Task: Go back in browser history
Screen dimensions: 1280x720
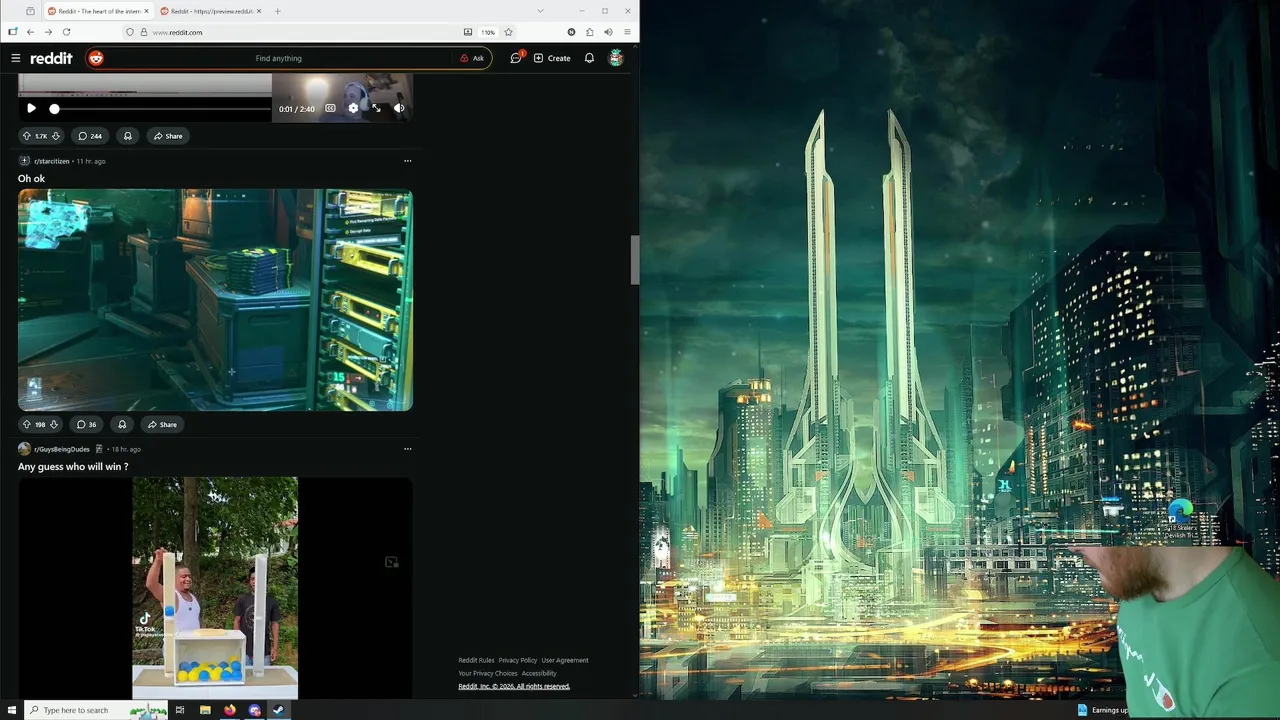Action: click(x=30, y=32)
